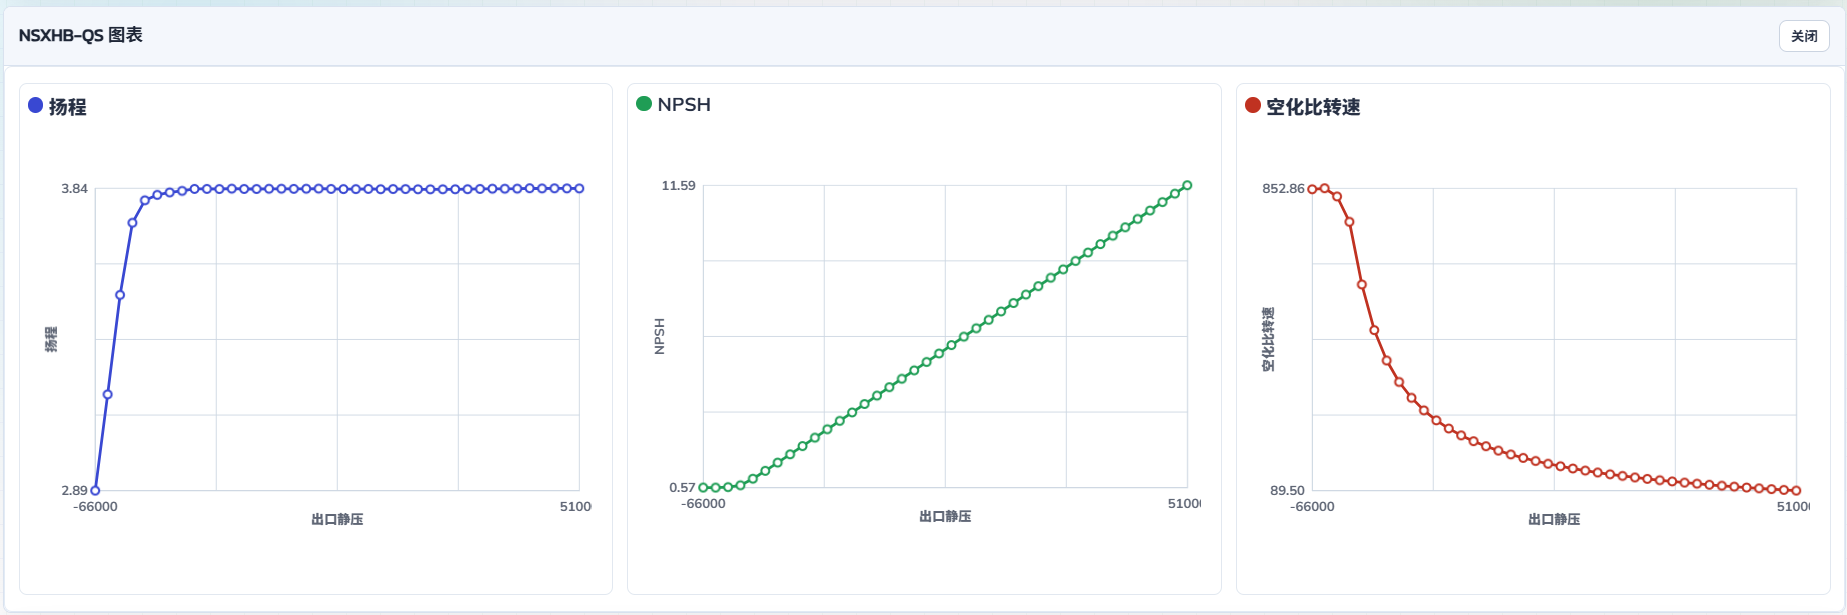Viewport: 1847px width, 615px height.
Task: Select the peak 852.86 point on red curve
Action: point(1324,188)
